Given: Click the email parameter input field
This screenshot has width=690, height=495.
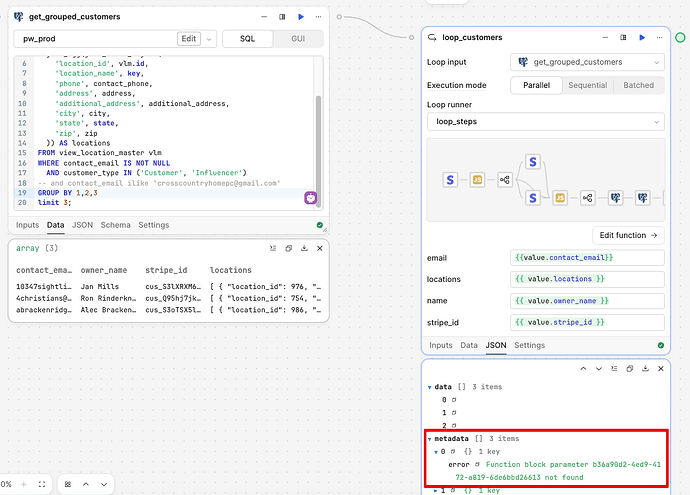Looking at the screenshot, I should (587, 258).
